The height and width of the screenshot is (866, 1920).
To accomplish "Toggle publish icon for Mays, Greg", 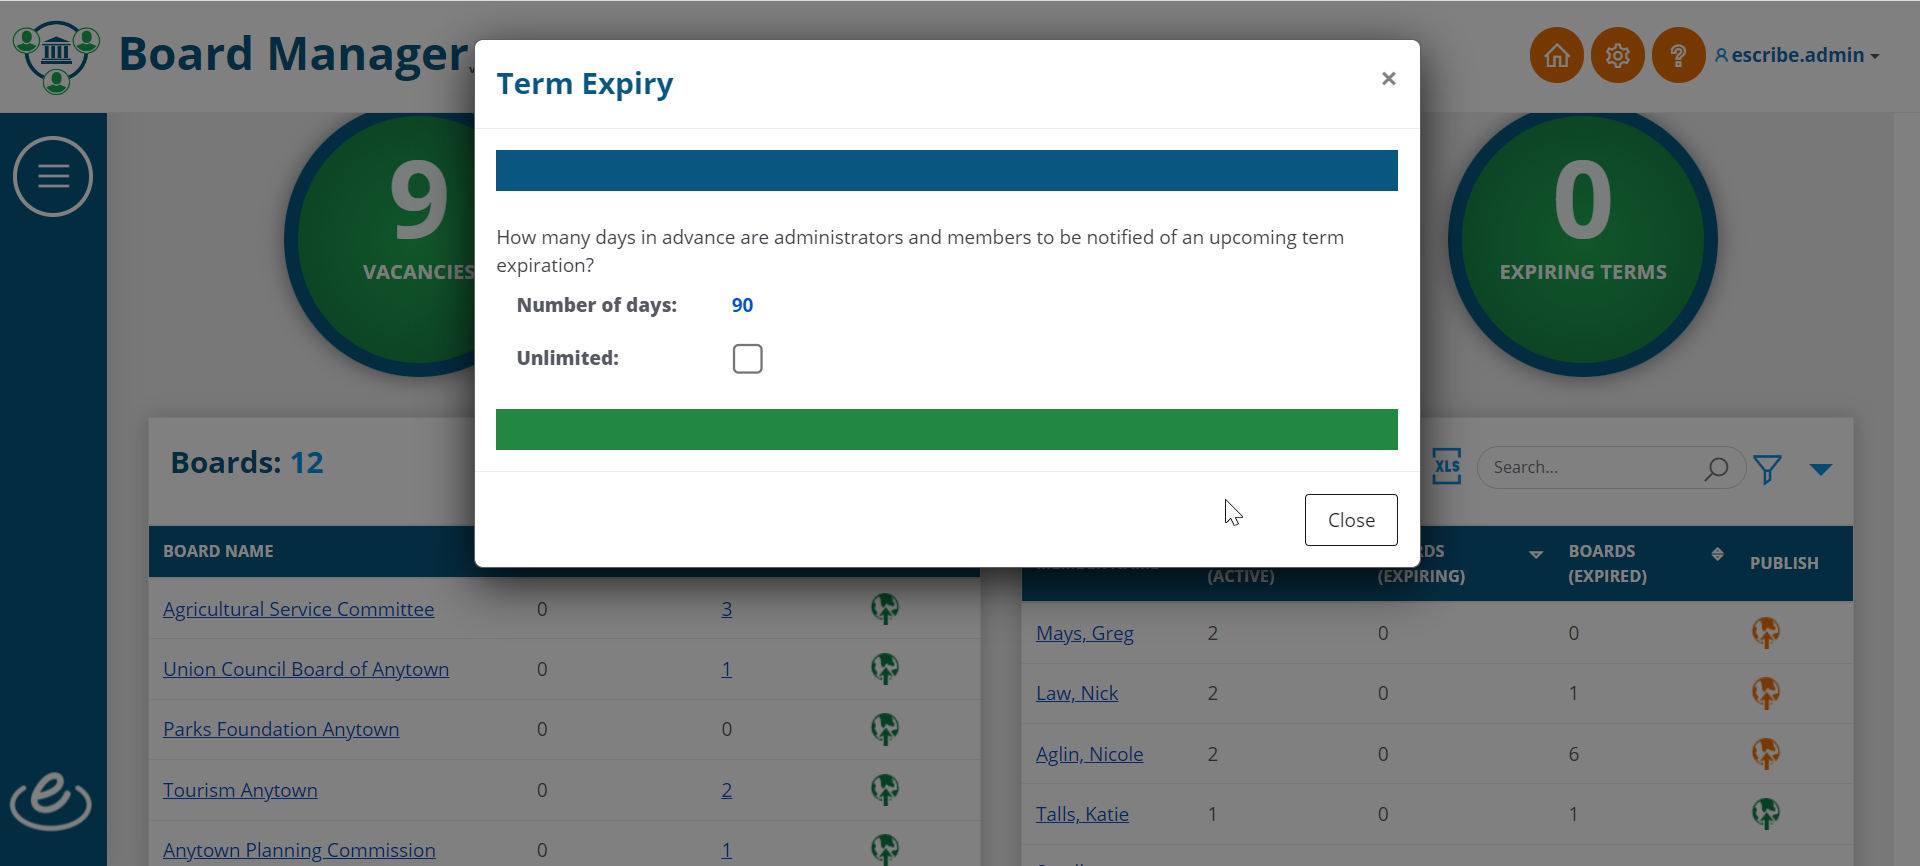I will (1766, 632).
